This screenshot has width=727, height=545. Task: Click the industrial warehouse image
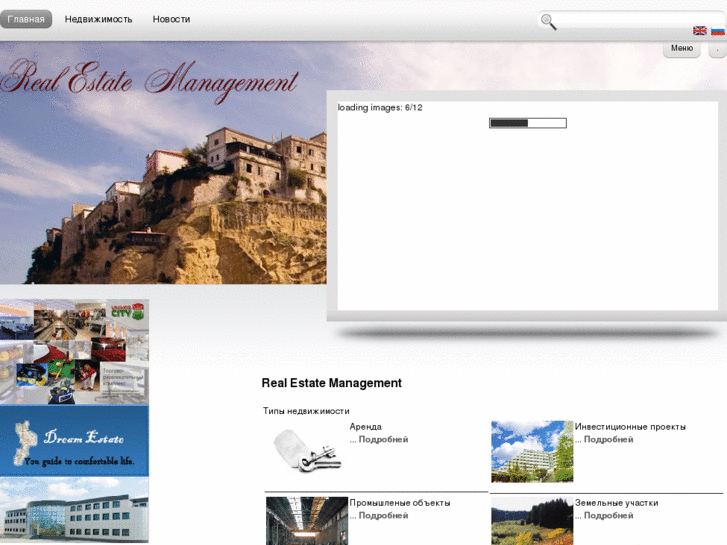[x=307, y=521]
